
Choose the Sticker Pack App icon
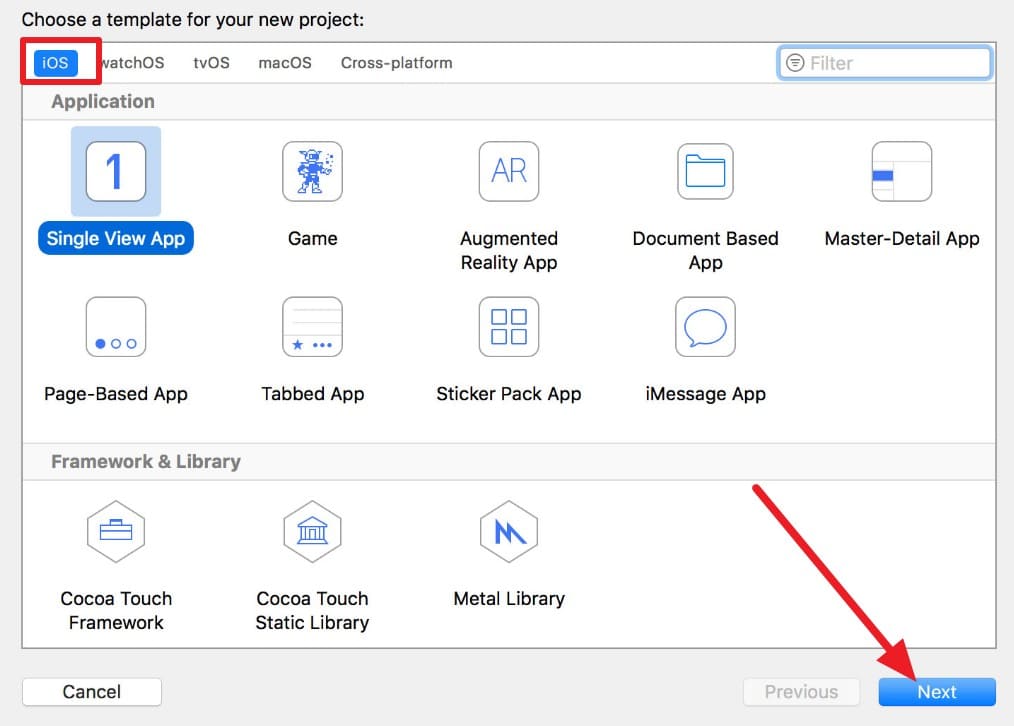[x=509, y=326]
